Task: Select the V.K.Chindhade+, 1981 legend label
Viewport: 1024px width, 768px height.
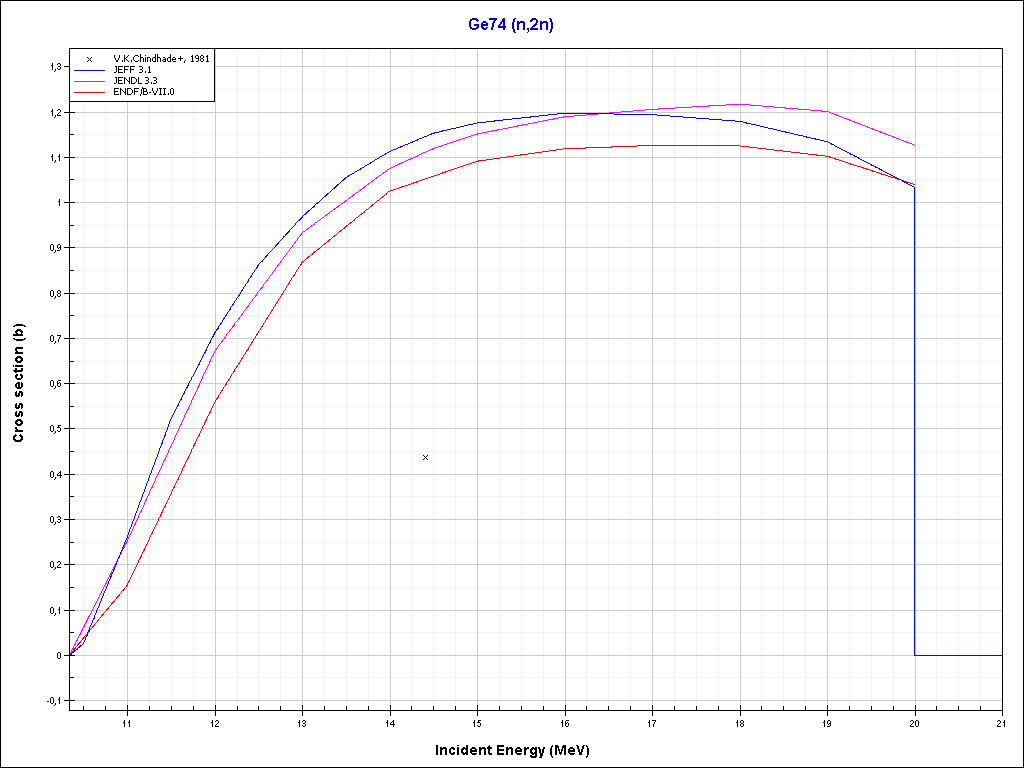Action: point(161,59)
